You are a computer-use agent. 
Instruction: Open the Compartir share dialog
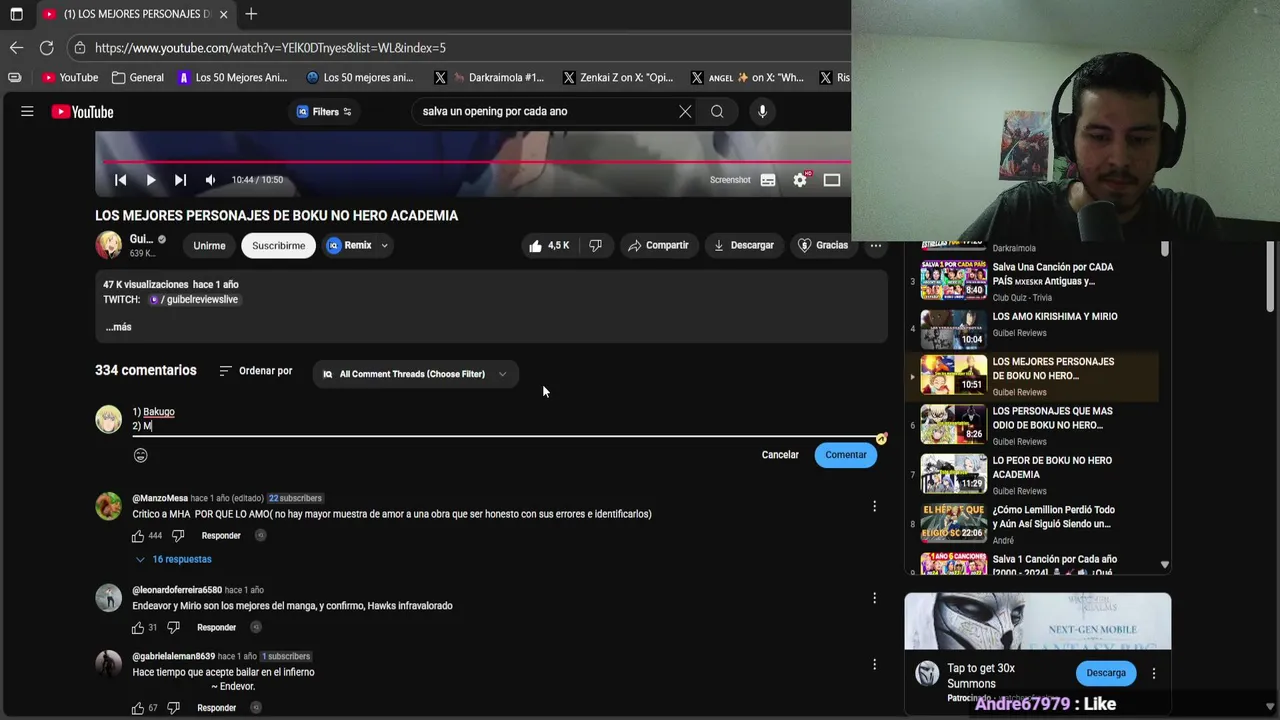(x=658, y=245)
